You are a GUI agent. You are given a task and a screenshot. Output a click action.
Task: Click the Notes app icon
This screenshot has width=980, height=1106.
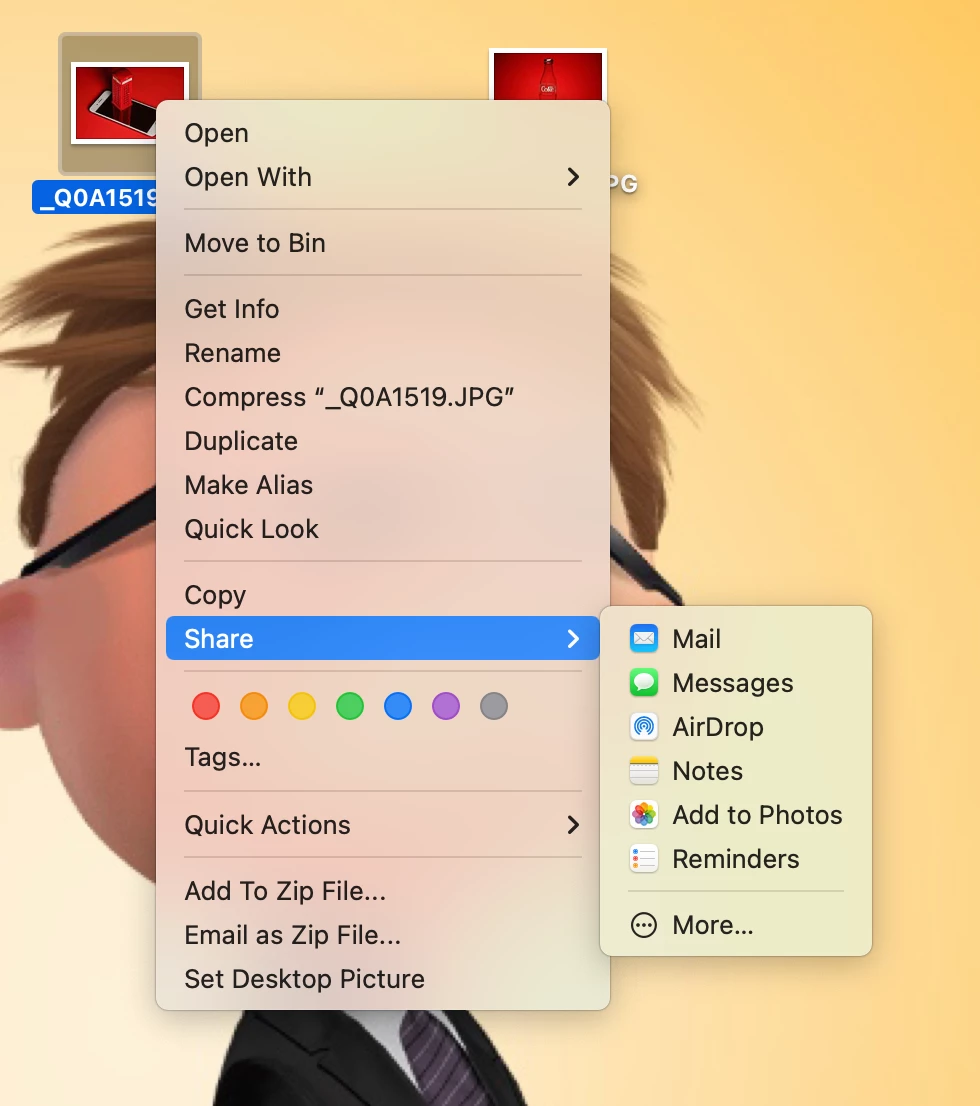[643, 770]
